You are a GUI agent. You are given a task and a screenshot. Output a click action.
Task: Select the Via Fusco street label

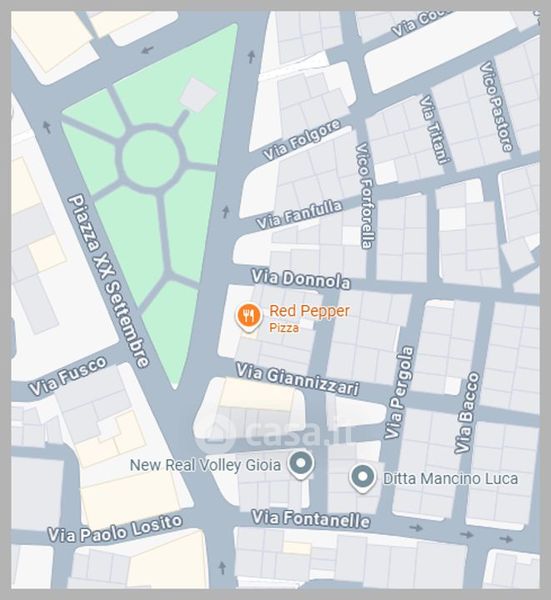click(68, 375)
